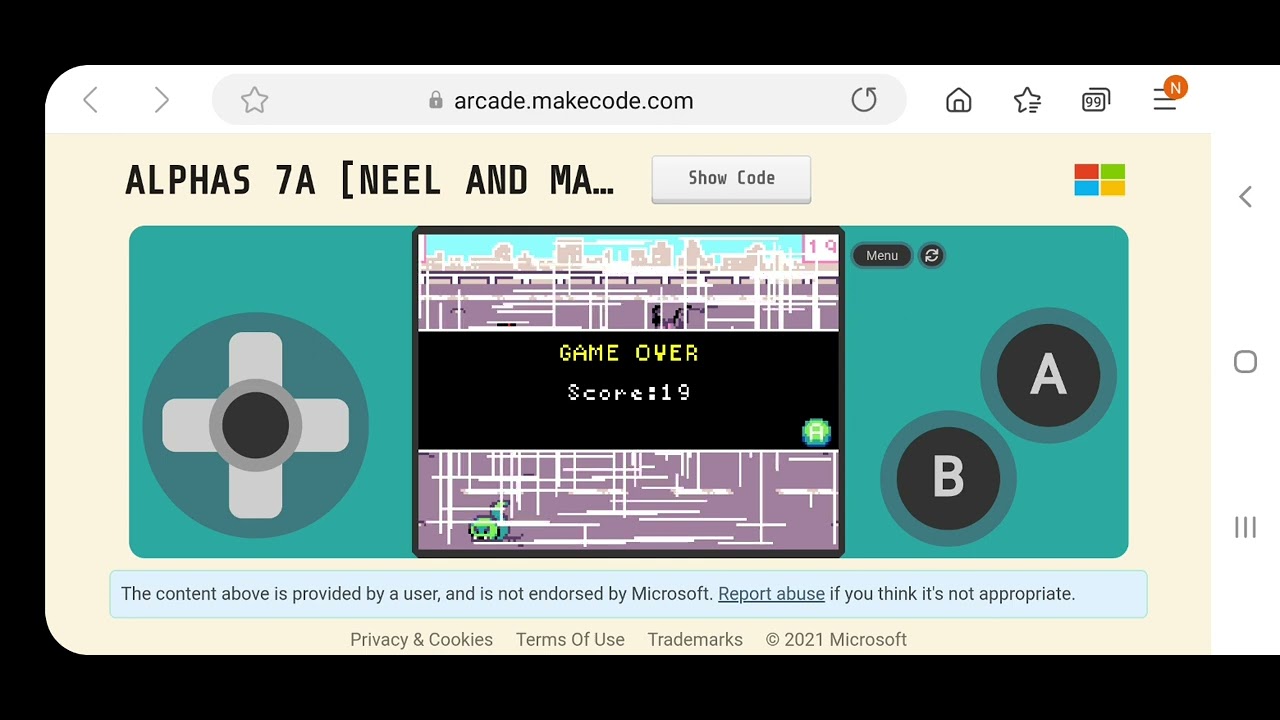Click the Show Code button
The height and width of the screenshot is (720, 1280).
(731, 179)
